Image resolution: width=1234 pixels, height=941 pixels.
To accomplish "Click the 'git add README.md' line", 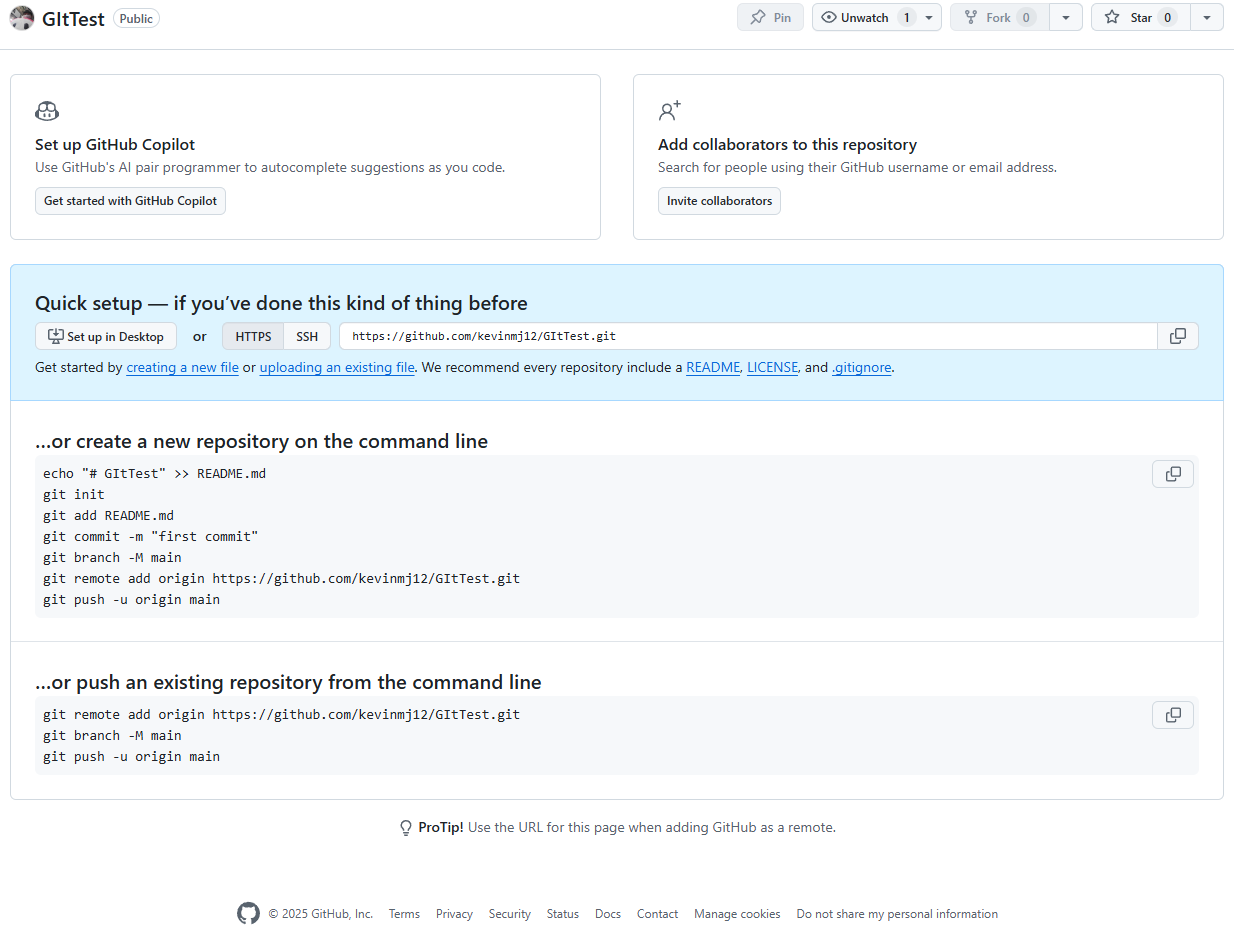I will coord(108,515).
